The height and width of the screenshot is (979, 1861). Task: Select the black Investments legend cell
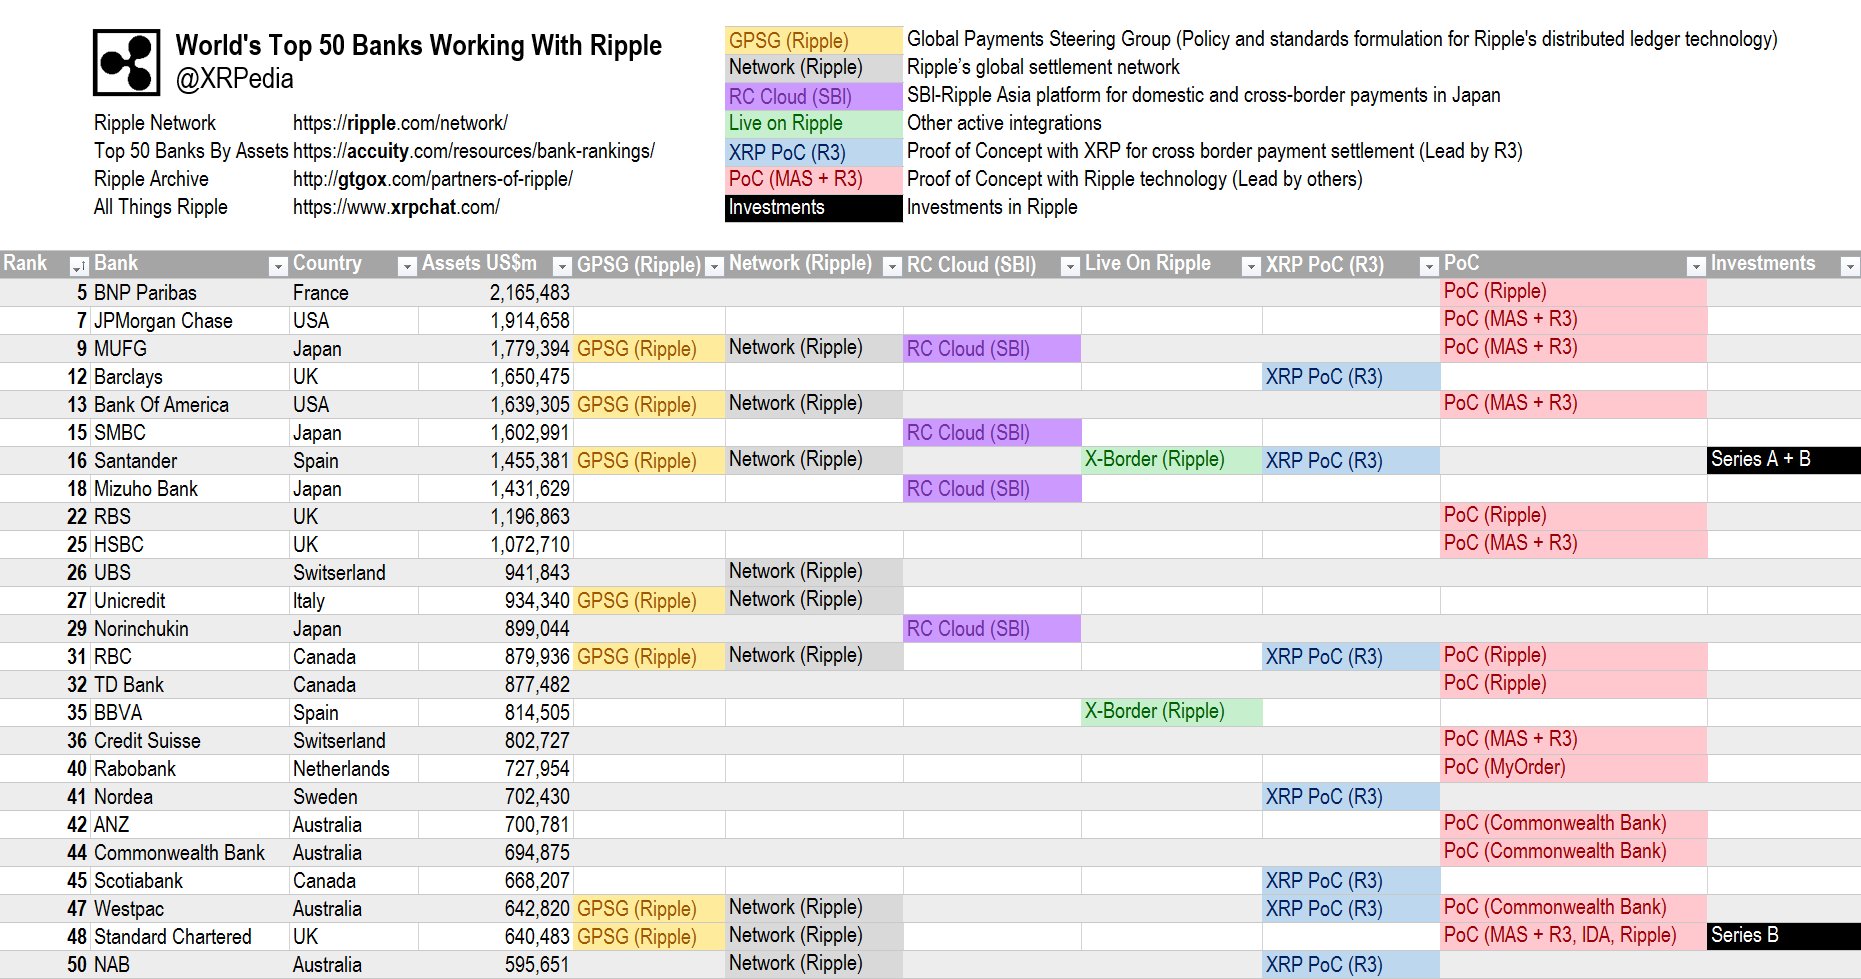813,208
